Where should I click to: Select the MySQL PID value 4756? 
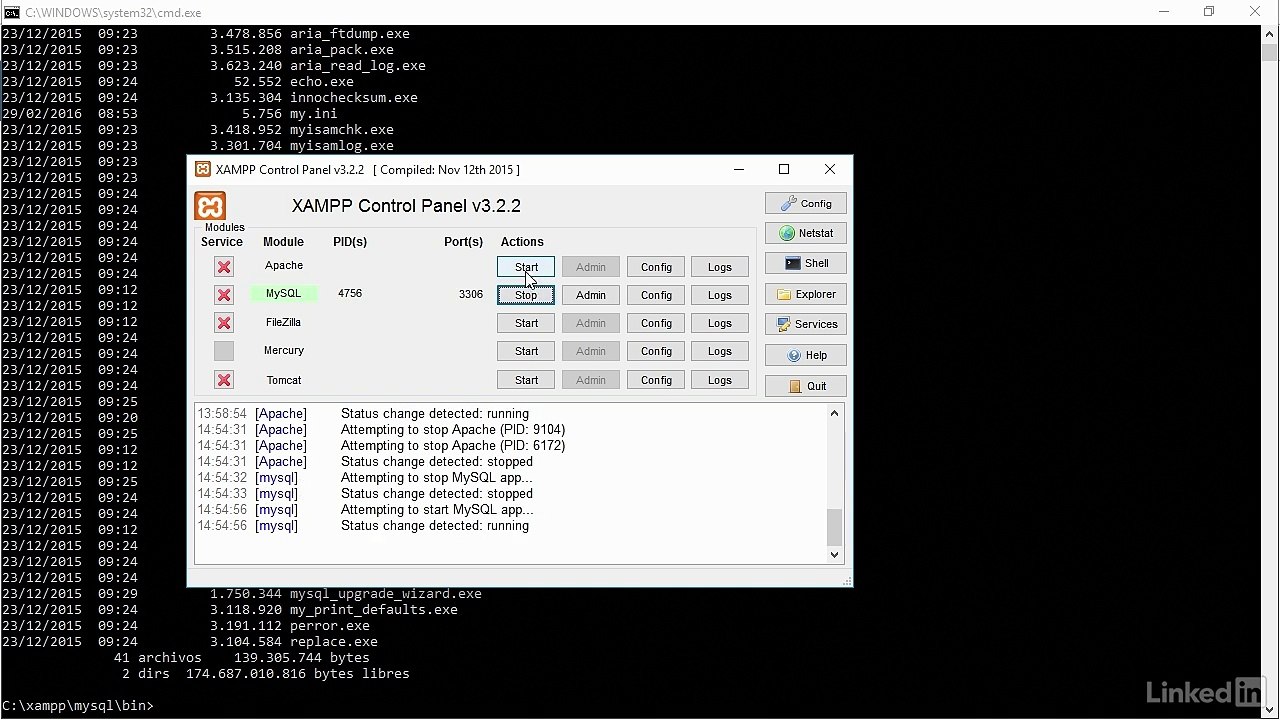pyautogui.click(x=350, y=294)
